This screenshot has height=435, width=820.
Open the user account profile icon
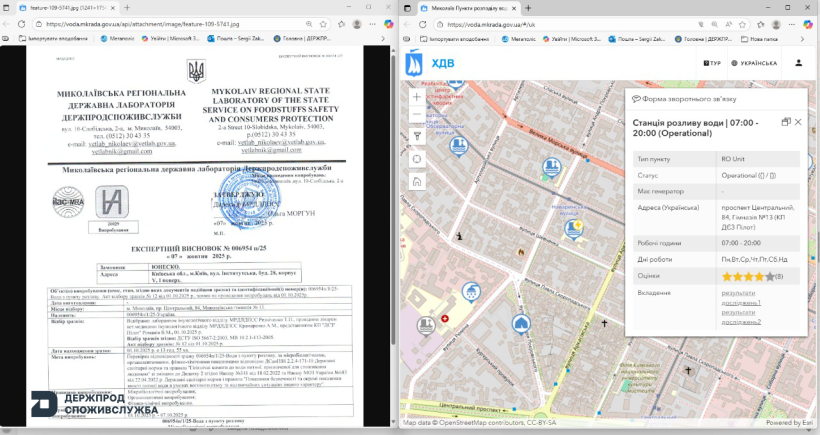pos(798,63)
